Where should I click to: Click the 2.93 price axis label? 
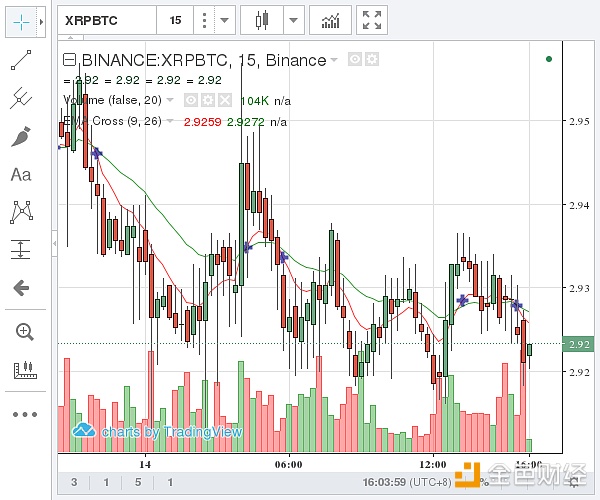[x=579, y=288]
